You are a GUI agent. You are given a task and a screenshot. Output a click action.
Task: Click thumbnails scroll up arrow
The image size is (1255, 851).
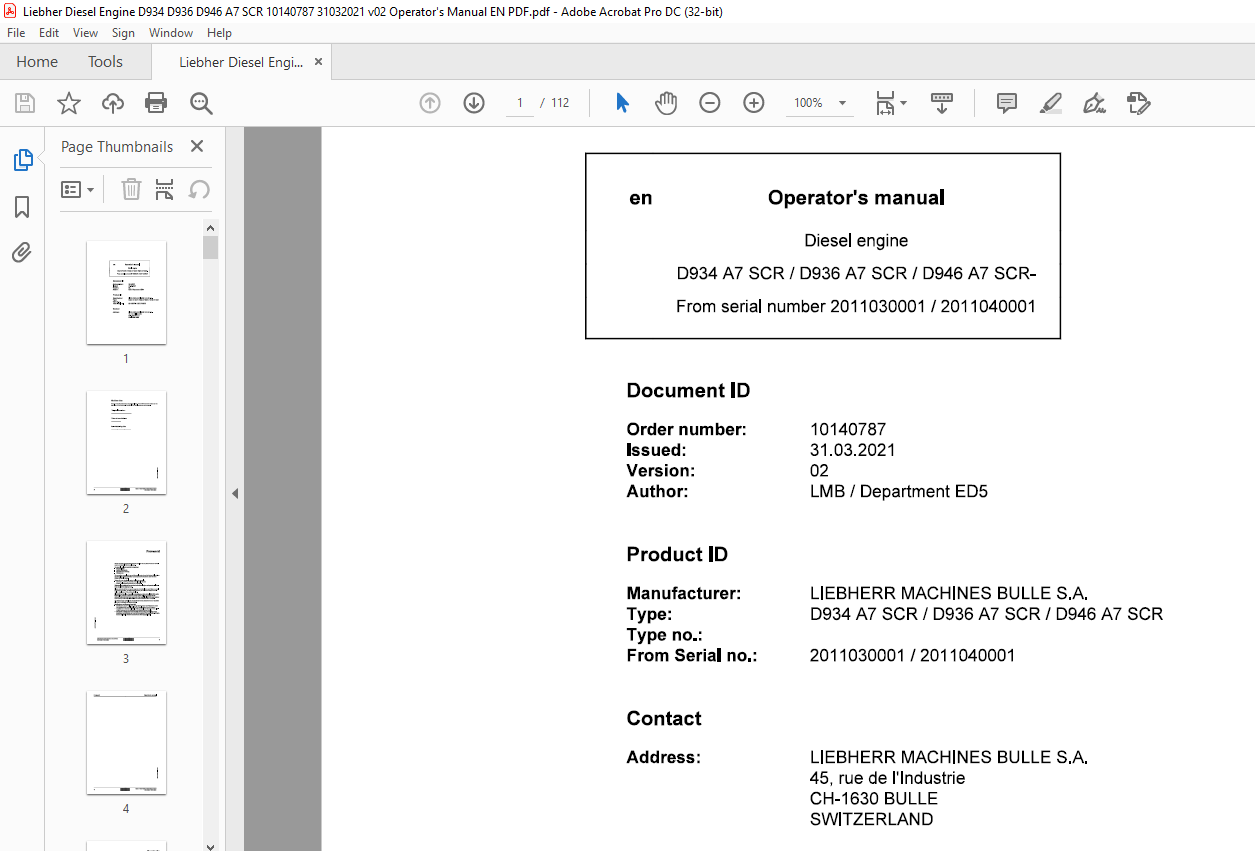click(x=210, y=226)
